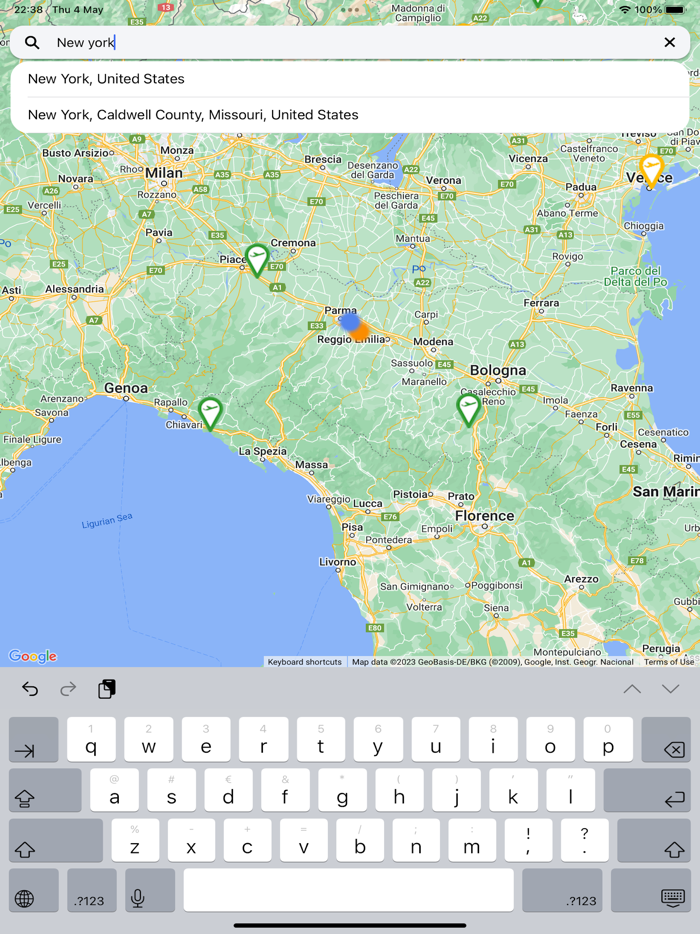Tap the p key
The height and width of the screenshot is (934, 700).
tap(608, 739)
